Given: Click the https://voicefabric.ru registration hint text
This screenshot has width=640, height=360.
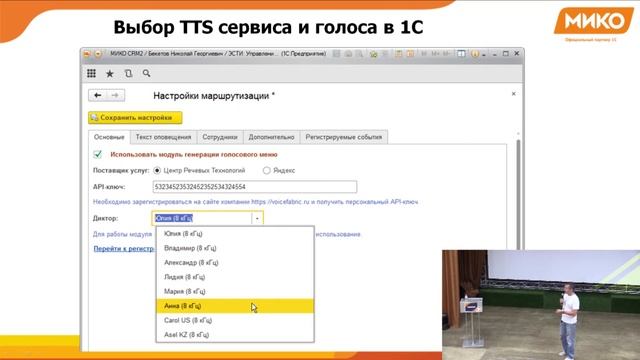Looking at the screenshot, I should coord(256,202).
